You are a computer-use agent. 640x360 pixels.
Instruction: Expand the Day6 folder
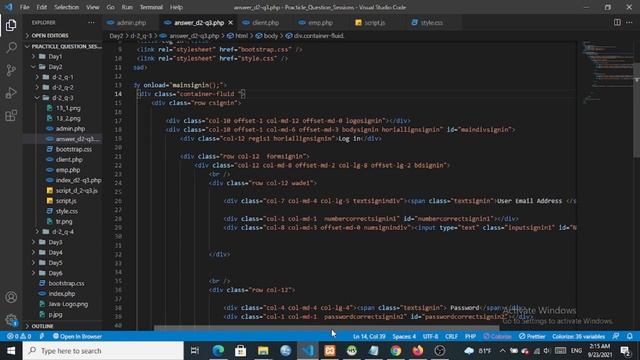(62, 273)
